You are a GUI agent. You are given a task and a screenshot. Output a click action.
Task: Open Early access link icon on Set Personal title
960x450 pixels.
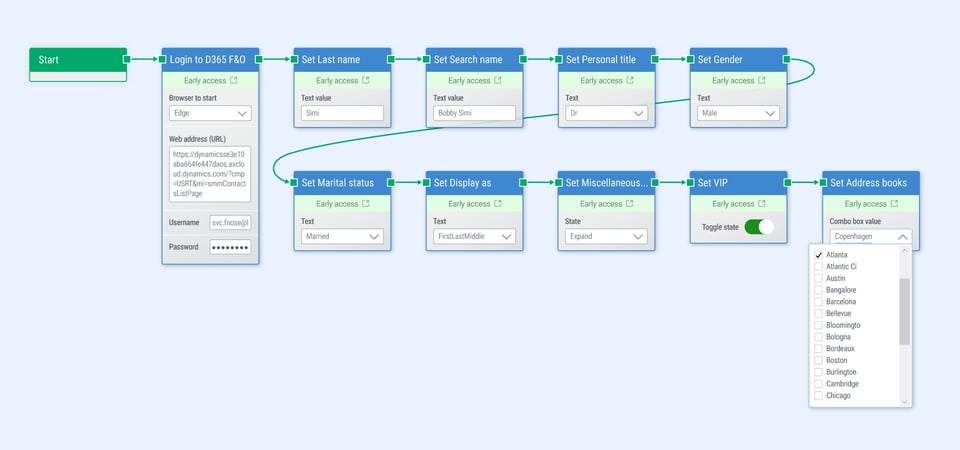point(630,80)
